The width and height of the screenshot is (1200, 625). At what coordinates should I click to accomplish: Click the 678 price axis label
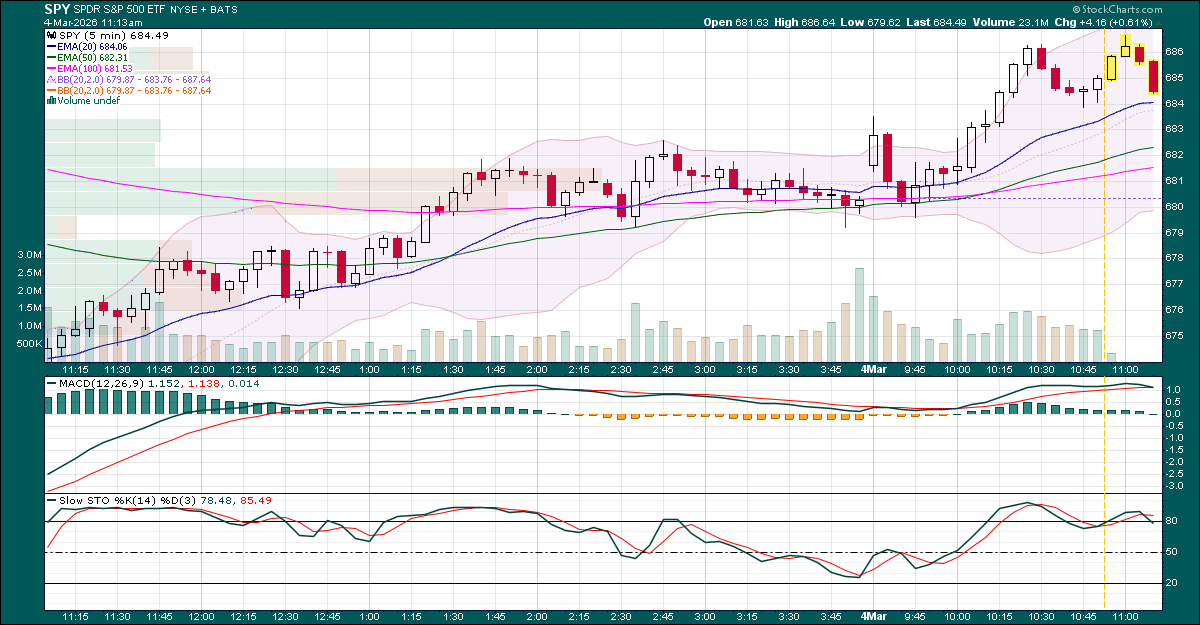(x=1176, y=259)
